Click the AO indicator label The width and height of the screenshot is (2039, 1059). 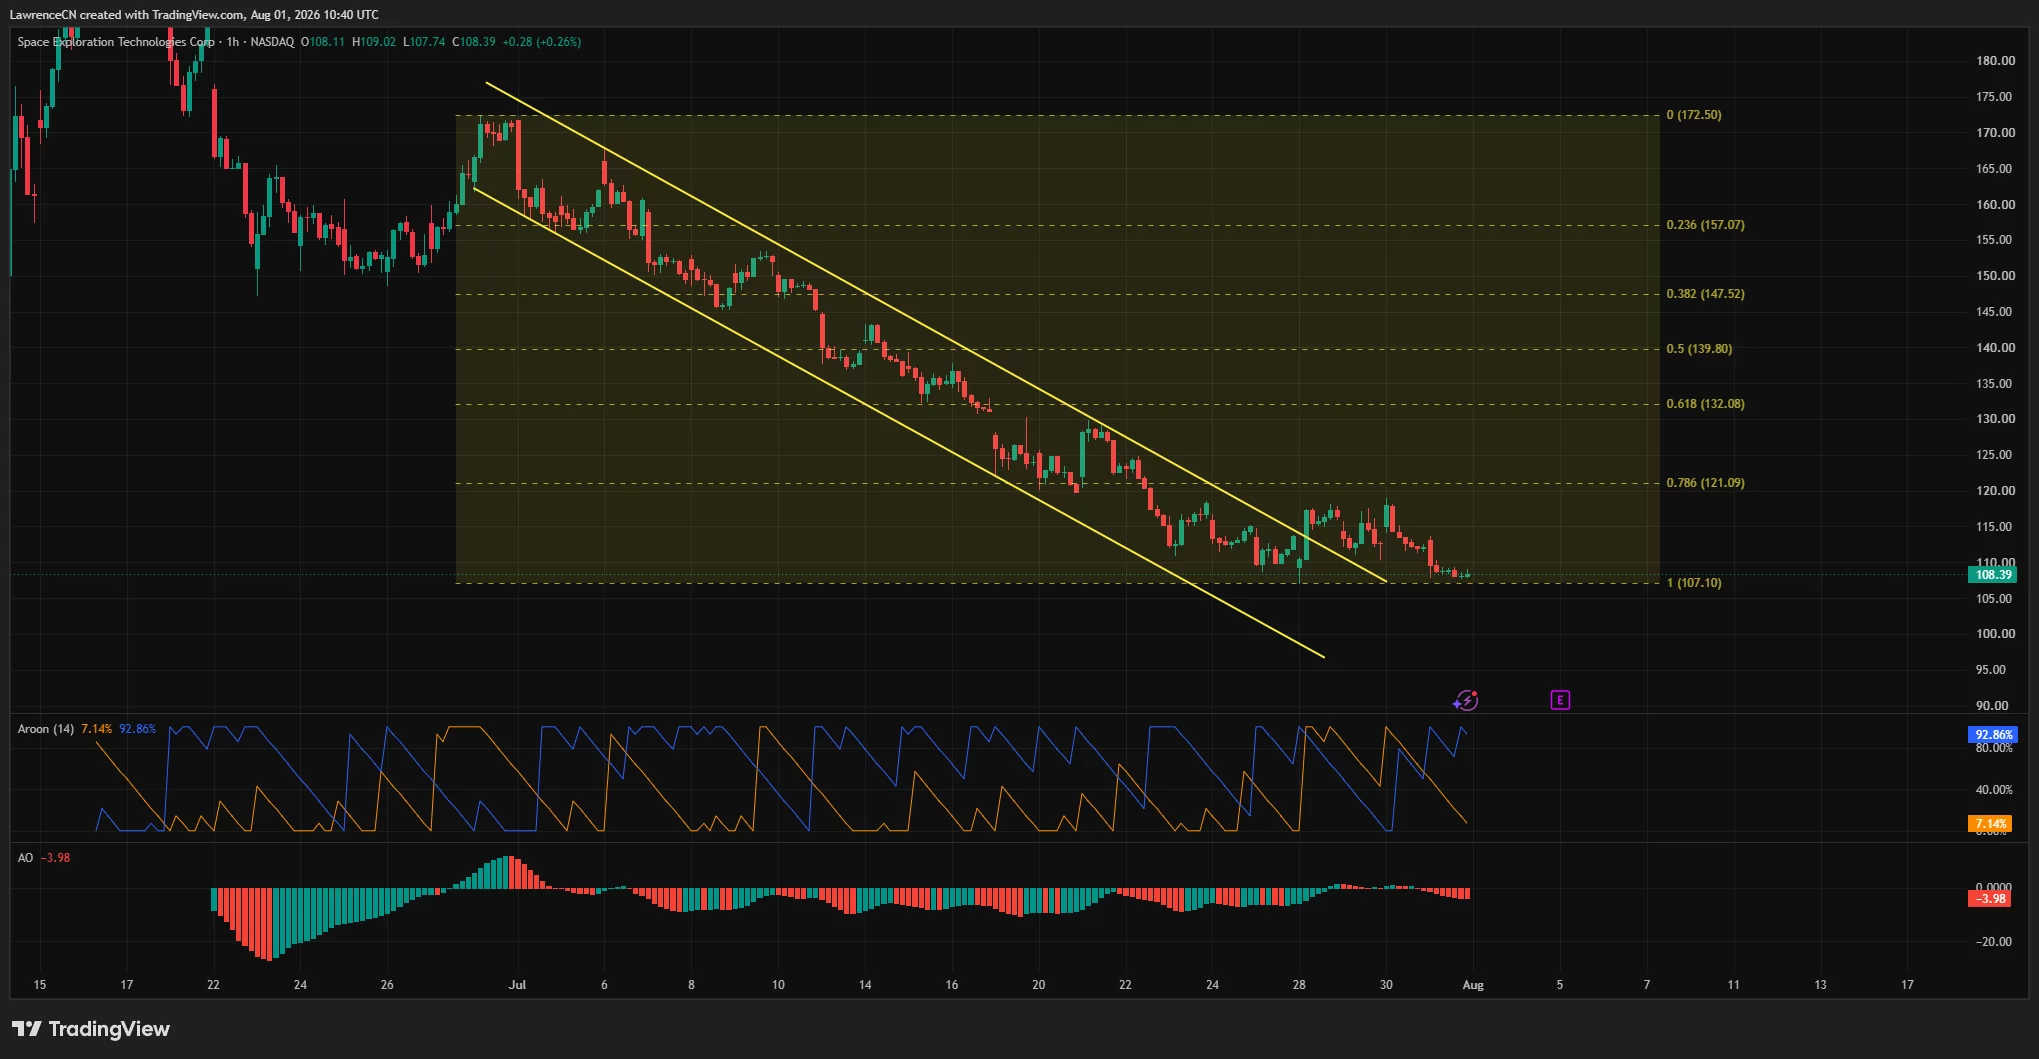click(25, 858)
